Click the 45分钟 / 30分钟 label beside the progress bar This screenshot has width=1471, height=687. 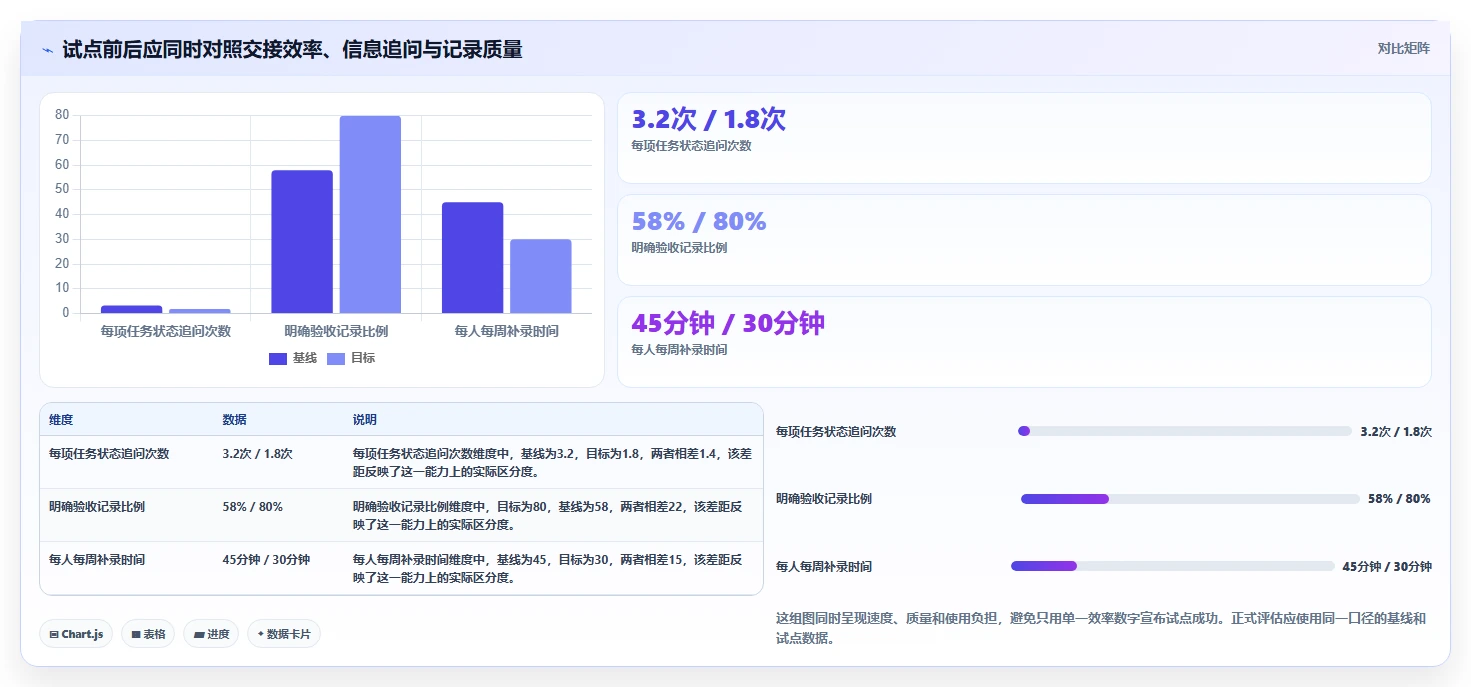pyautogui.click(x=1387, y=567)
